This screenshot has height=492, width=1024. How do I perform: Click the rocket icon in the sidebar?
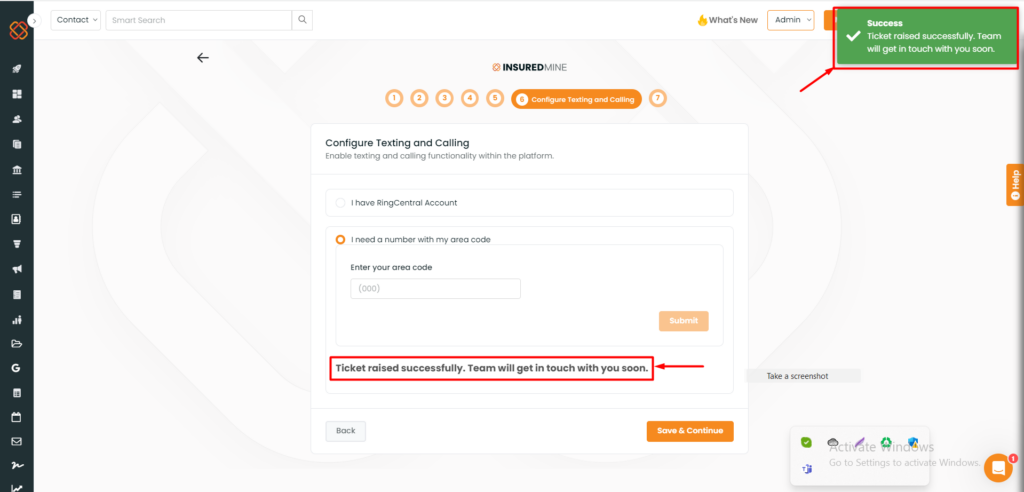17,69
